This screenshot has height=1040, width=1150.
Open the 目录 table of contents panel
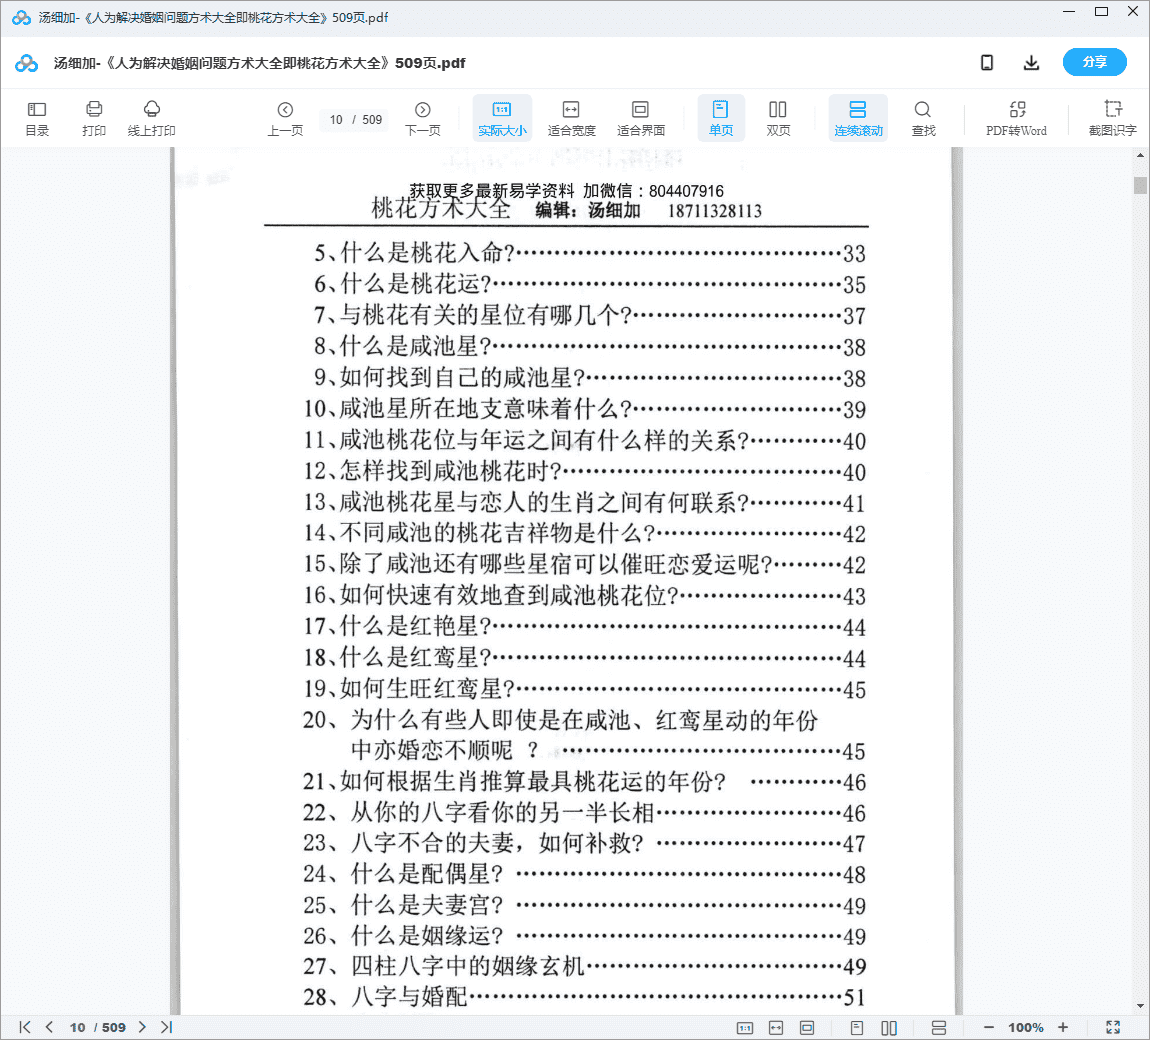37,118
